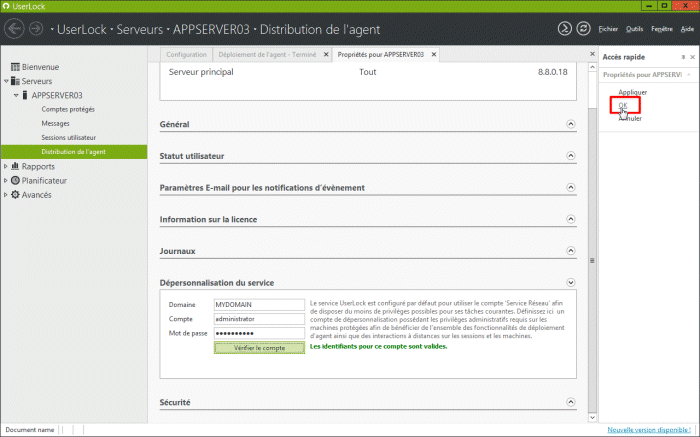Click the Bienvenue label in the tree

click(41, 67)
